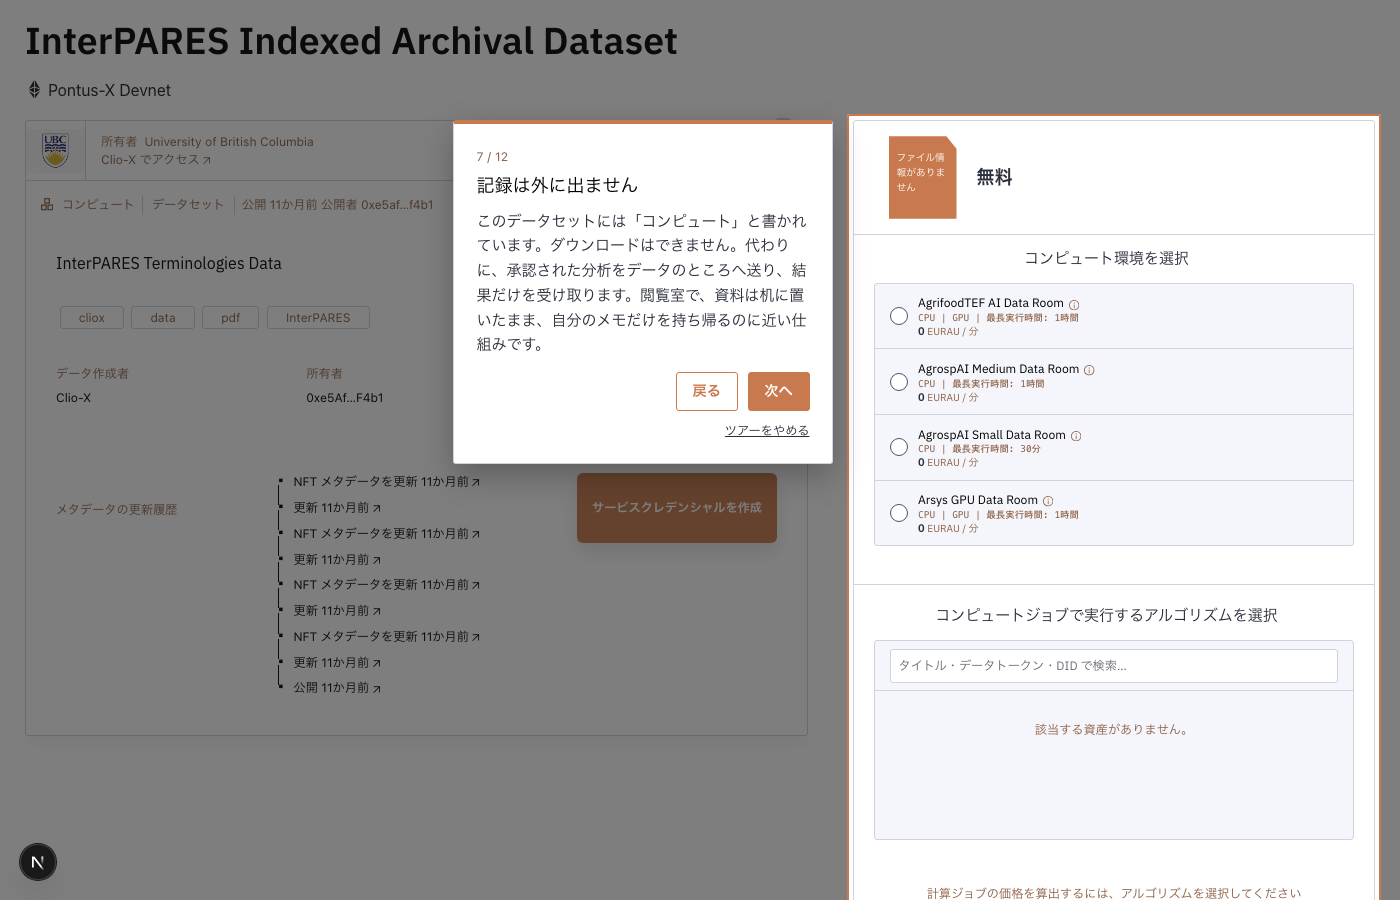Click the InterPARES Terminologies Data heading
The image size is (1400, 900).
coord(169,264)
